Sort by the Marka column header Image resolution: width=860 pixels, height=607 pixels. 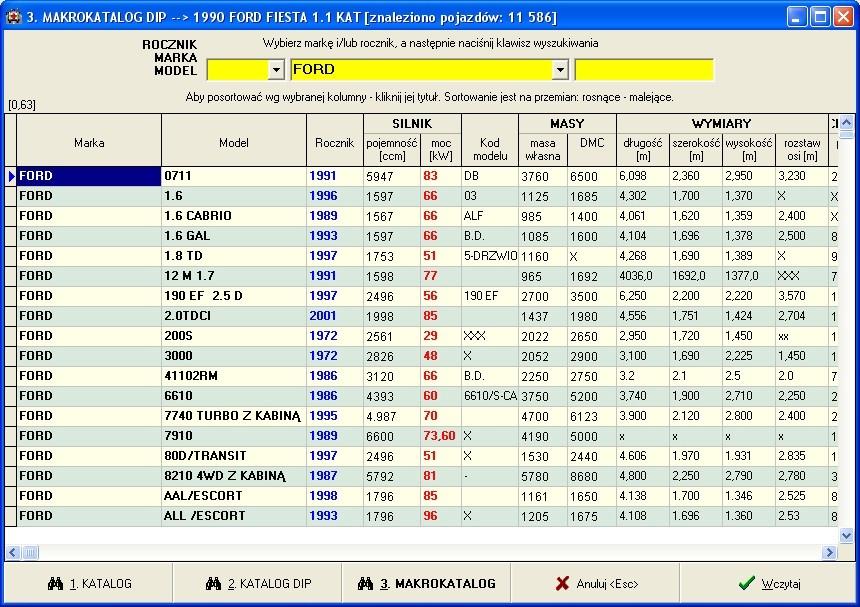tap(89, 140)
